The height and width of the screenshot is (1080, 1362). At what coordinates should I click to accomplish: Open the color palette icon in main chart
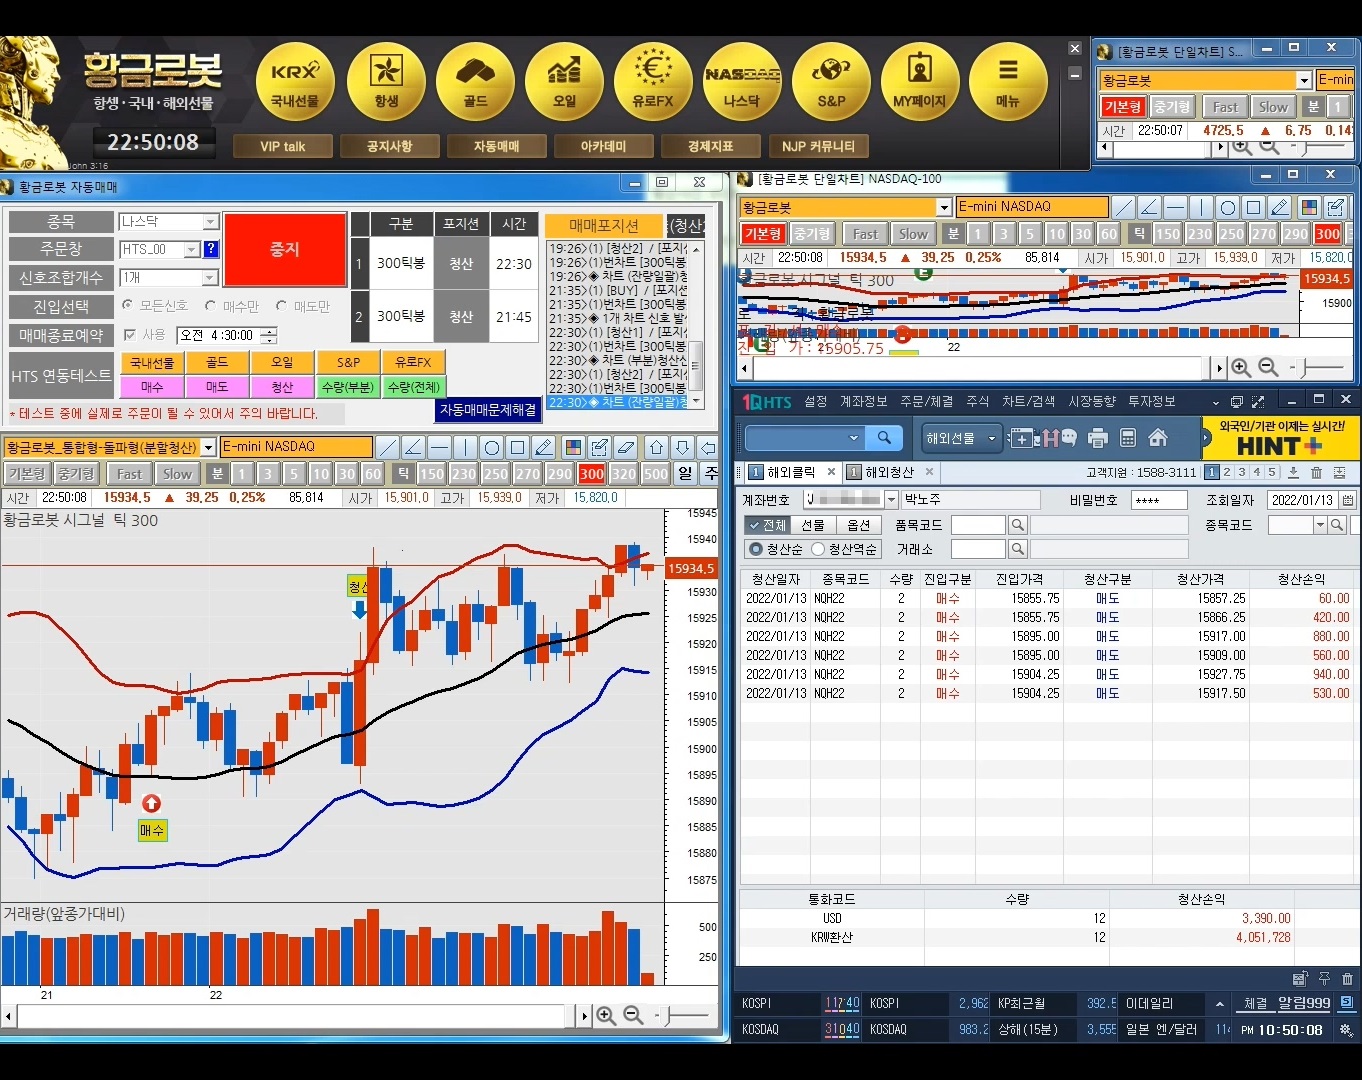[x=574, y=447]
